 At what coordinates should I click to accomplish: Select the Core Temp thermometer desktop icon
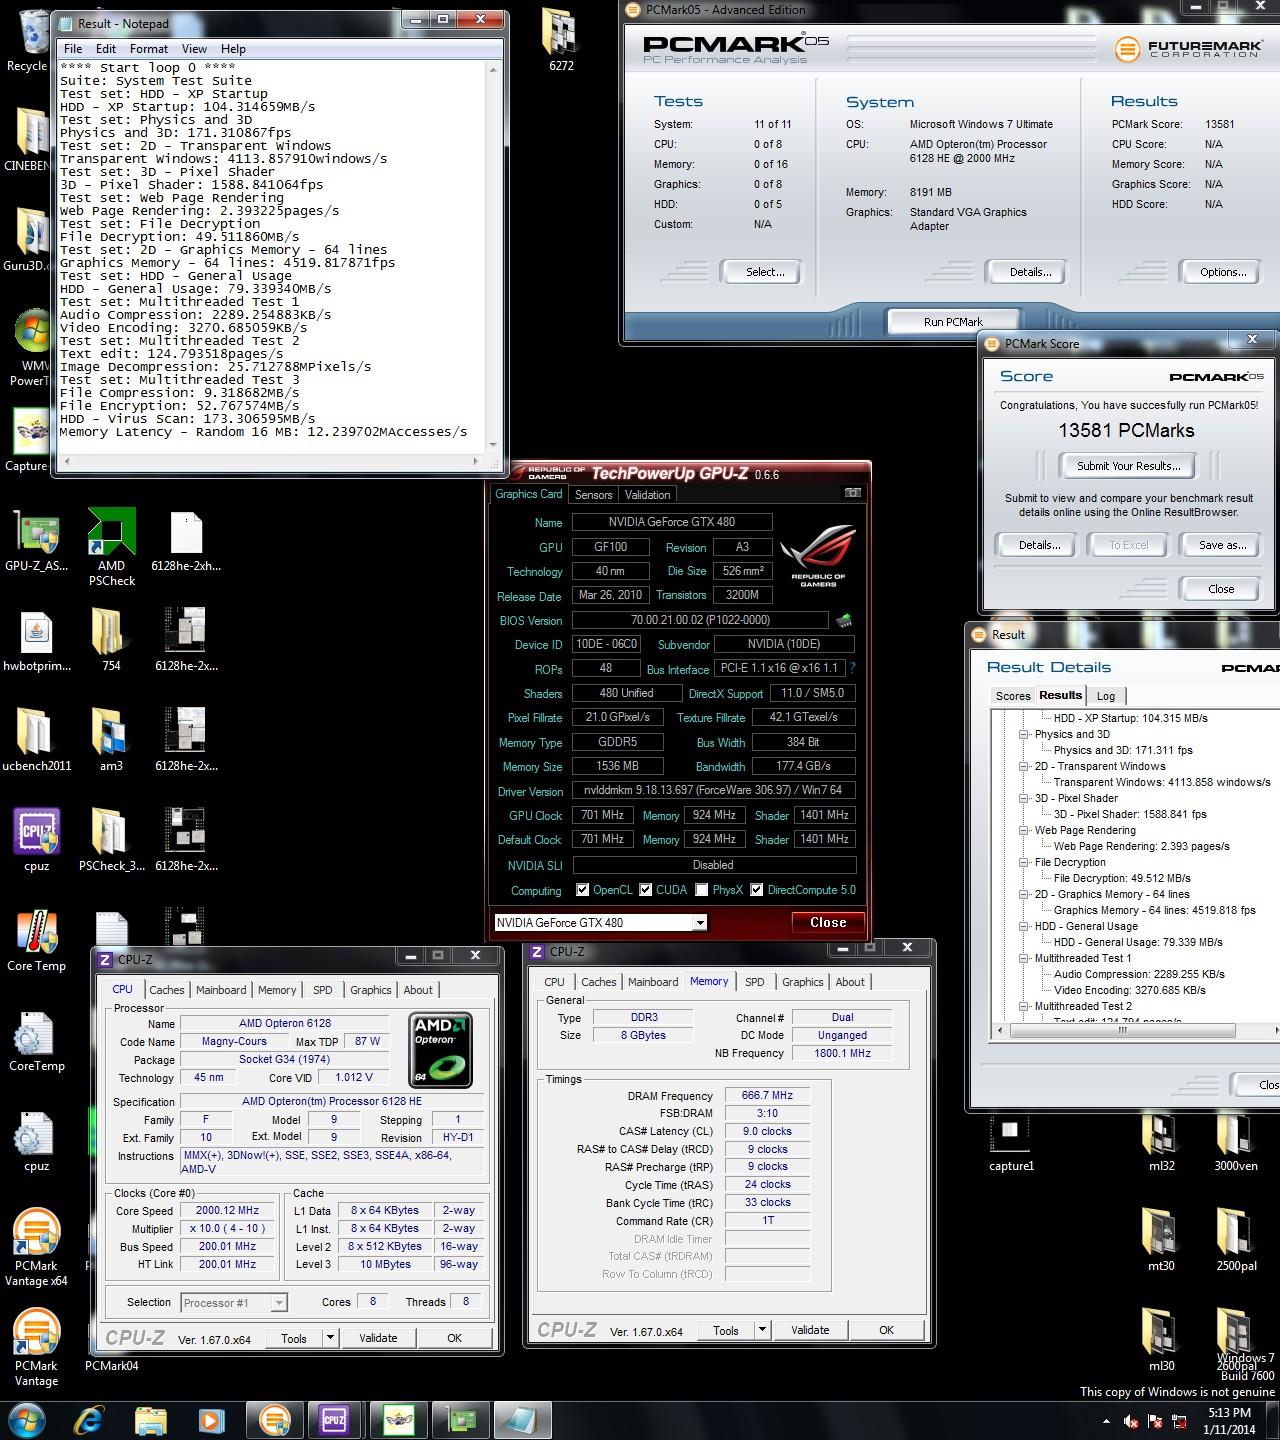pyautogui.click(x=36, y=940)
